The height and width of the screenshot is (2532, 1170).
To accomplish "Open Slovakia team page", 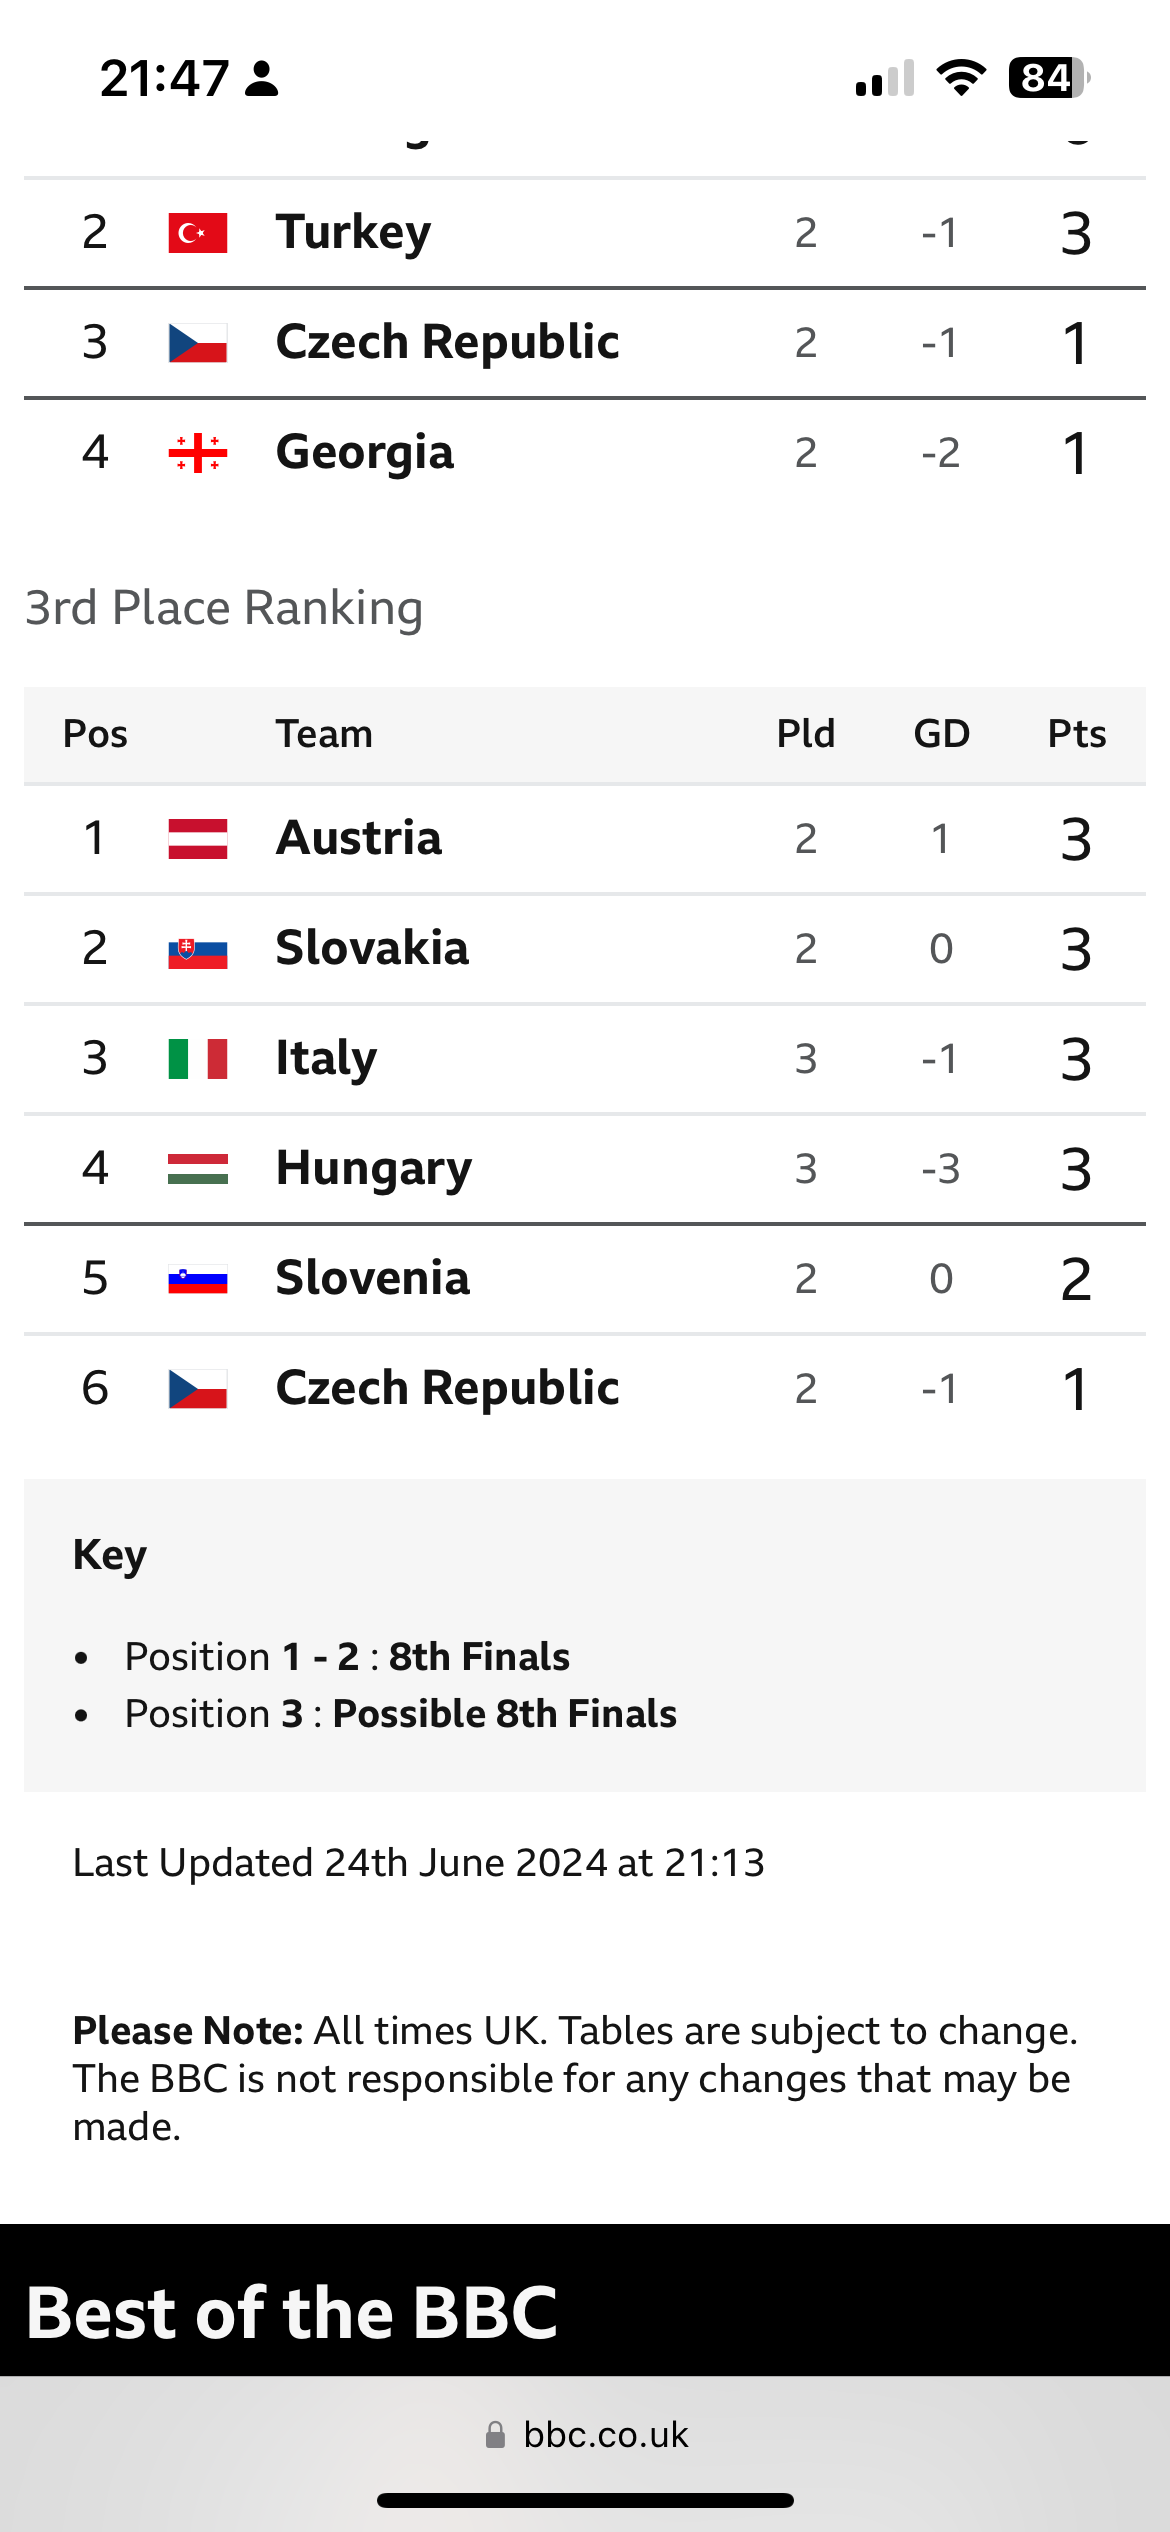I will coord(372,949).
